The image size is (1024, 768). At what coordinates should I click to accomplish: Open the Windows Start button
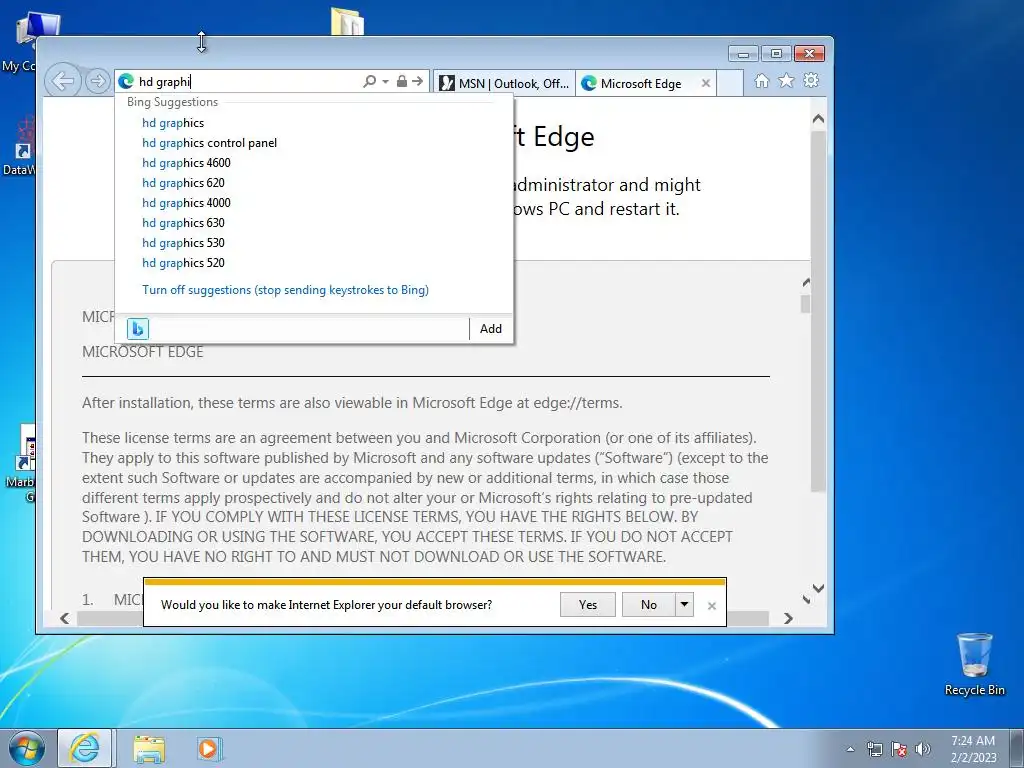26,748
